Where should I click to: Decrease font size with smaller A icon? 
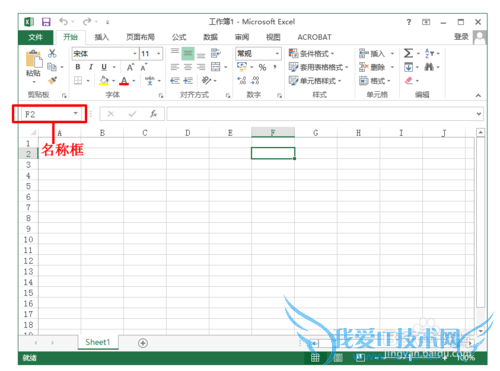coord(144,67)
